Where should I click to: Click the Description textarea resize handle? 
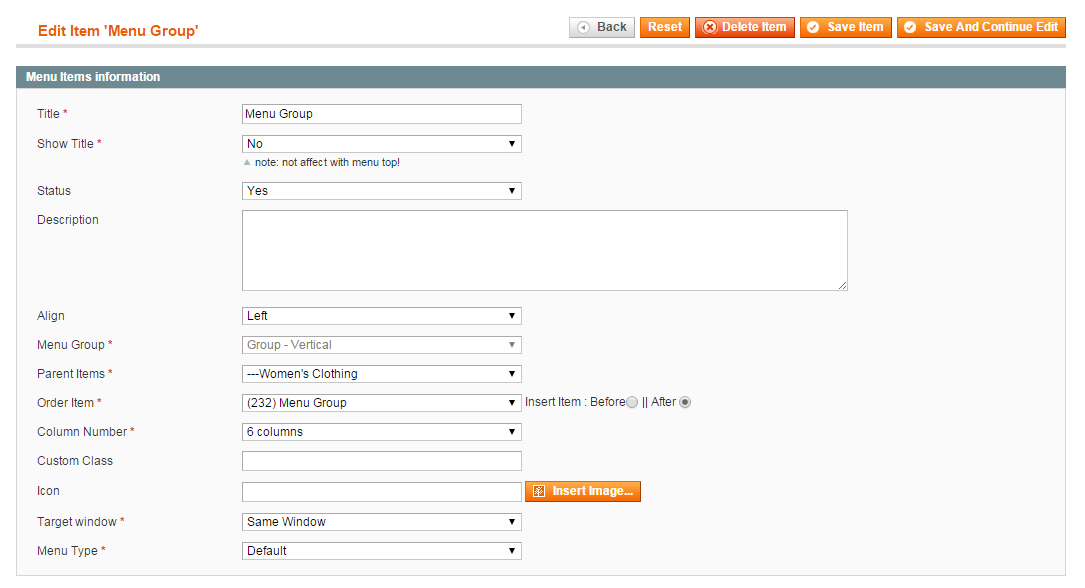[x=842, y=285]
